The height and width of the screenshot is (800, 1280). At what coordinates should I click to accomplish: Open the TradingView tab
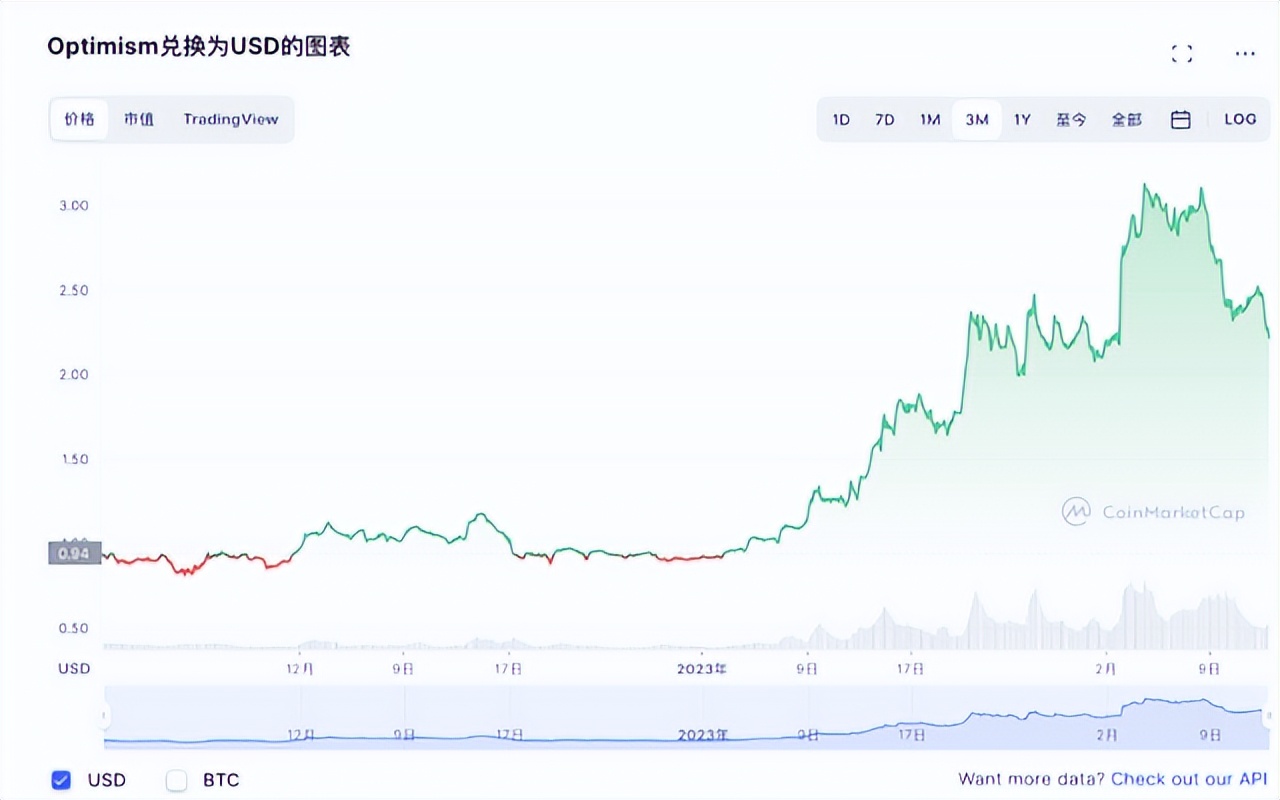[x=231, y=119]
